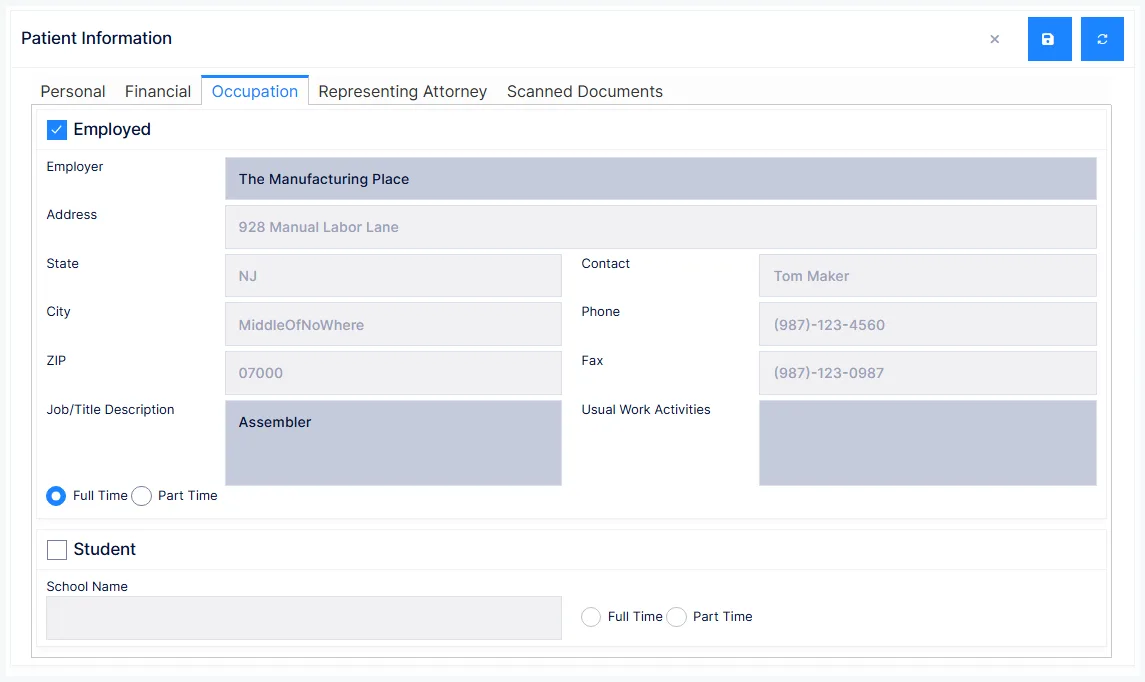Click the Contact label

pos(605,264)
